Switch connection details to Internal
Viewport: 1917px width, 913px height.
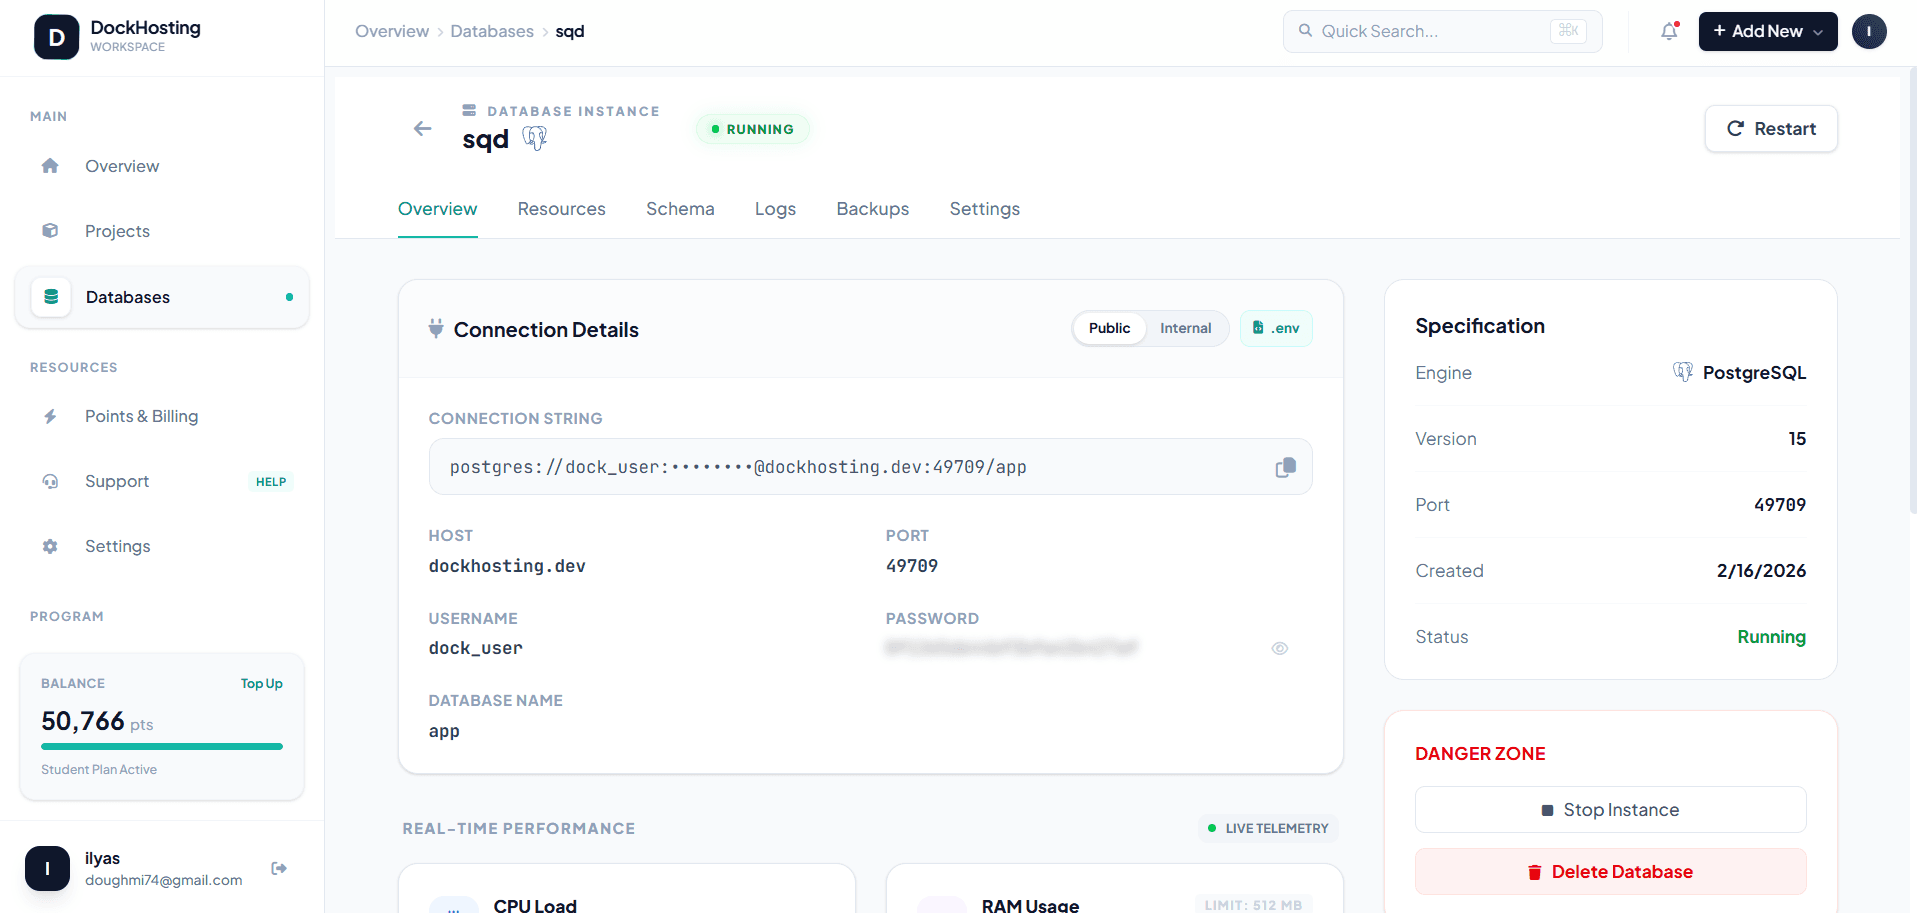[x=1185, y=328]
